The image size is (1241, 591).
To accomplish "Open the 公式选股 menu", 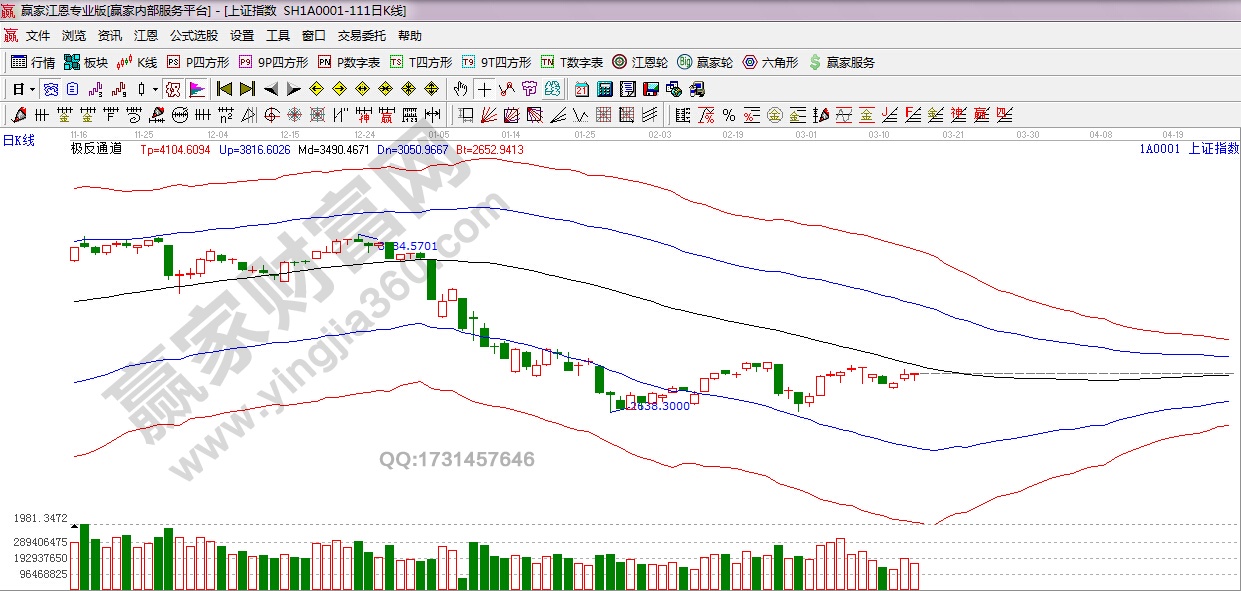I will click(193, 35).
